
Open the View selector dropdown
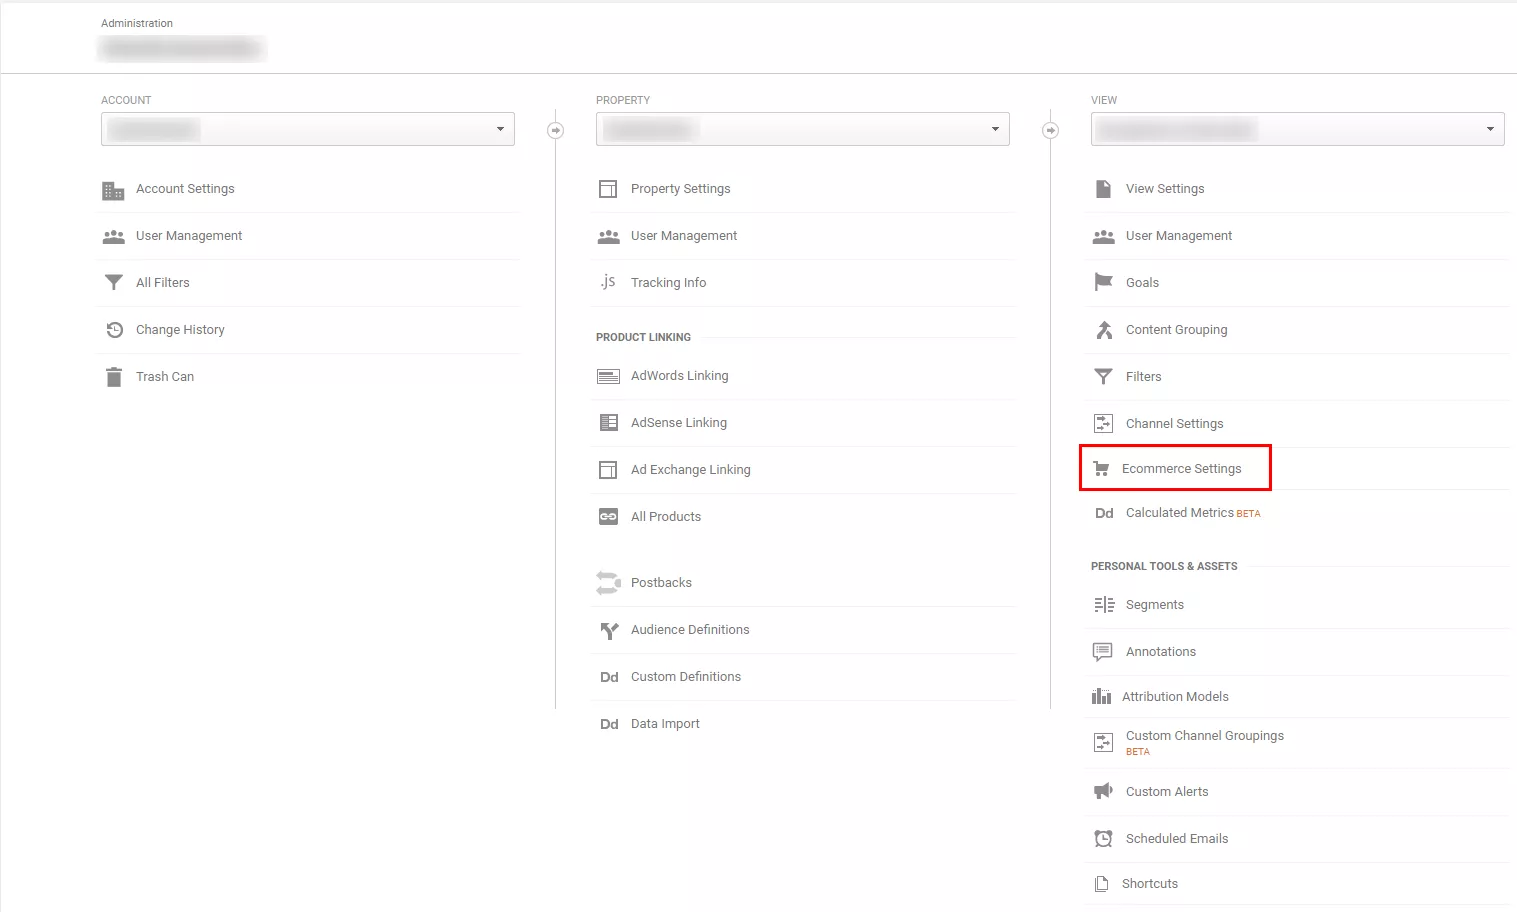pos(1298,129)
